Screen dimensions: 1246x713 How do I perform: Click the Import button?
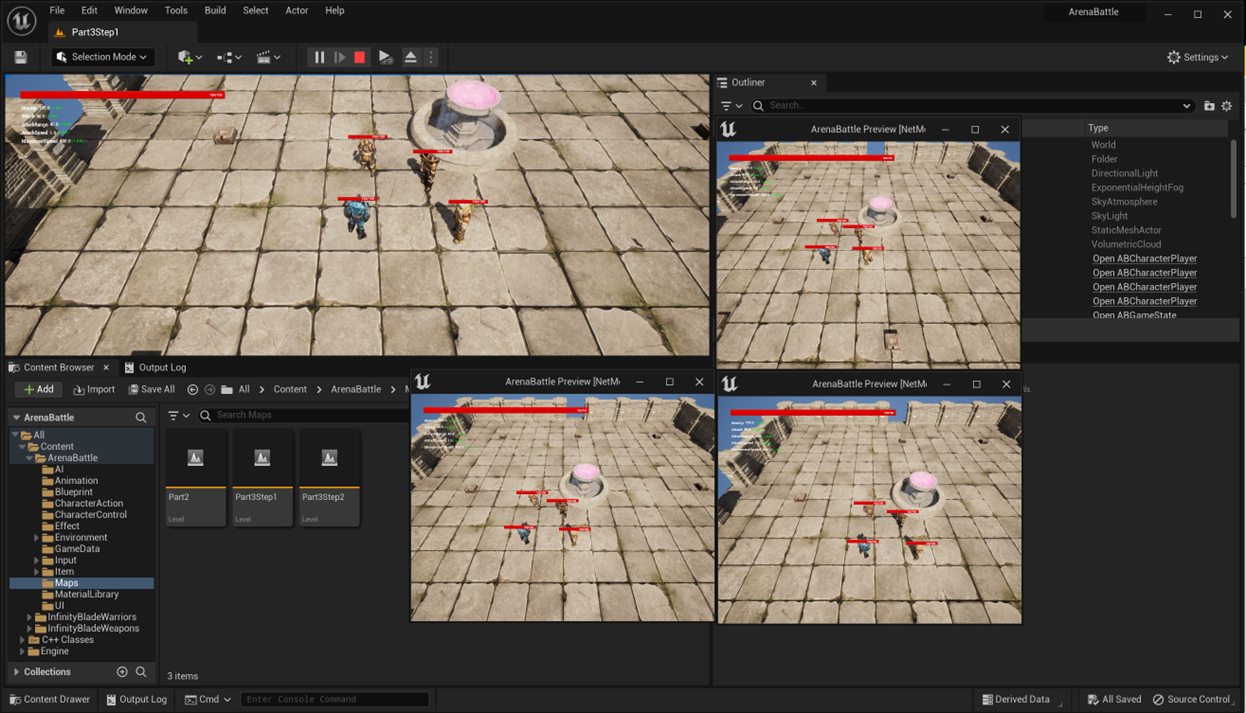pos(94,389)
